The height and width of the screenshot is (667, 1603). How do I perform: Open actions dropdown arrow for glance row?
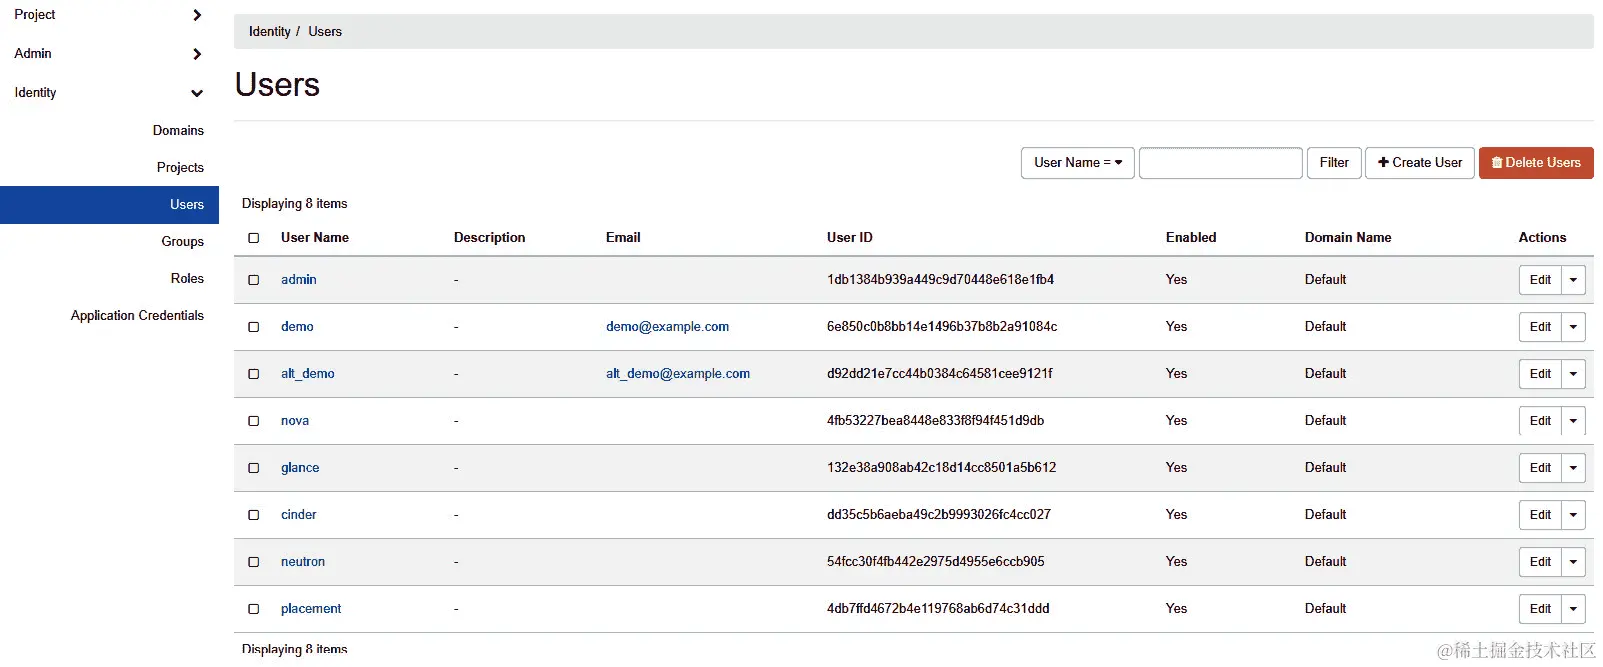[x=1573, y=468]
